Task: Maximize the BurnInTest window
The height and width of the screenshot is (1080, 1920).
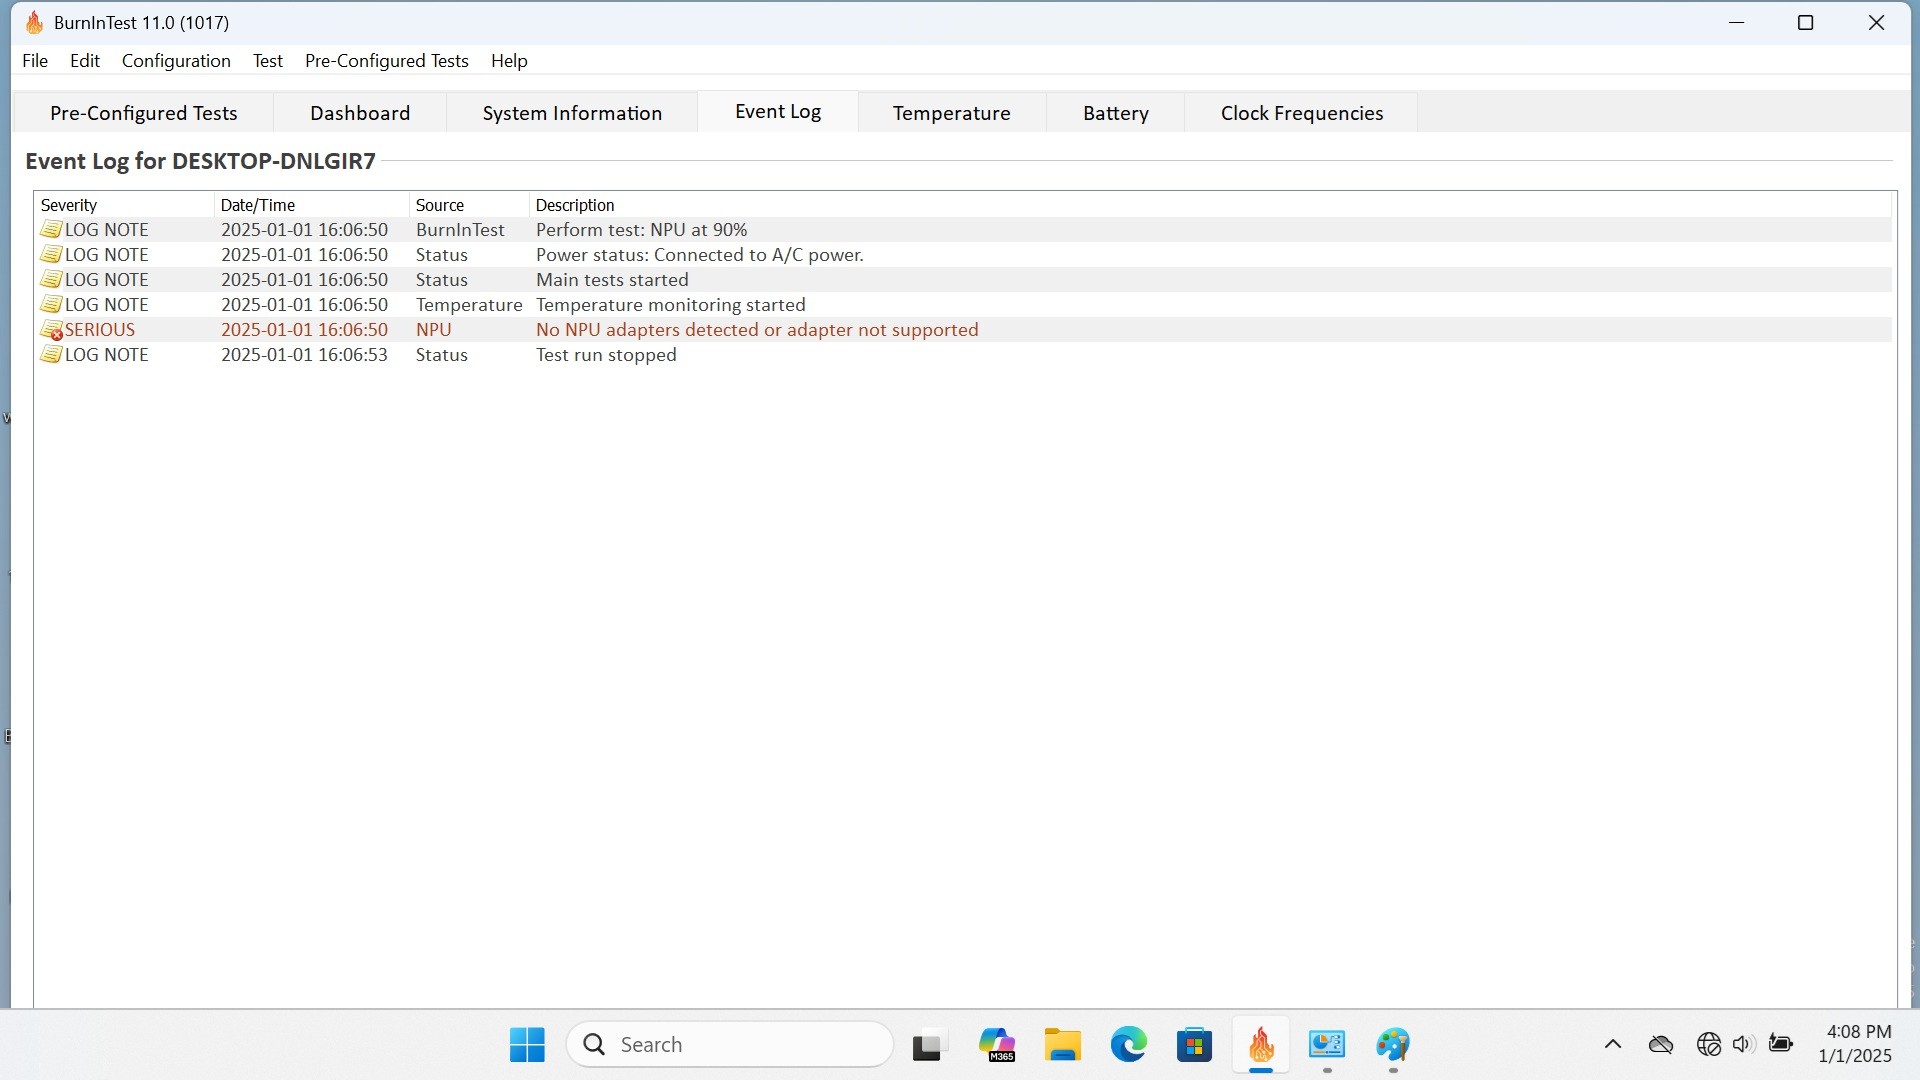Action: (1806, 23)
